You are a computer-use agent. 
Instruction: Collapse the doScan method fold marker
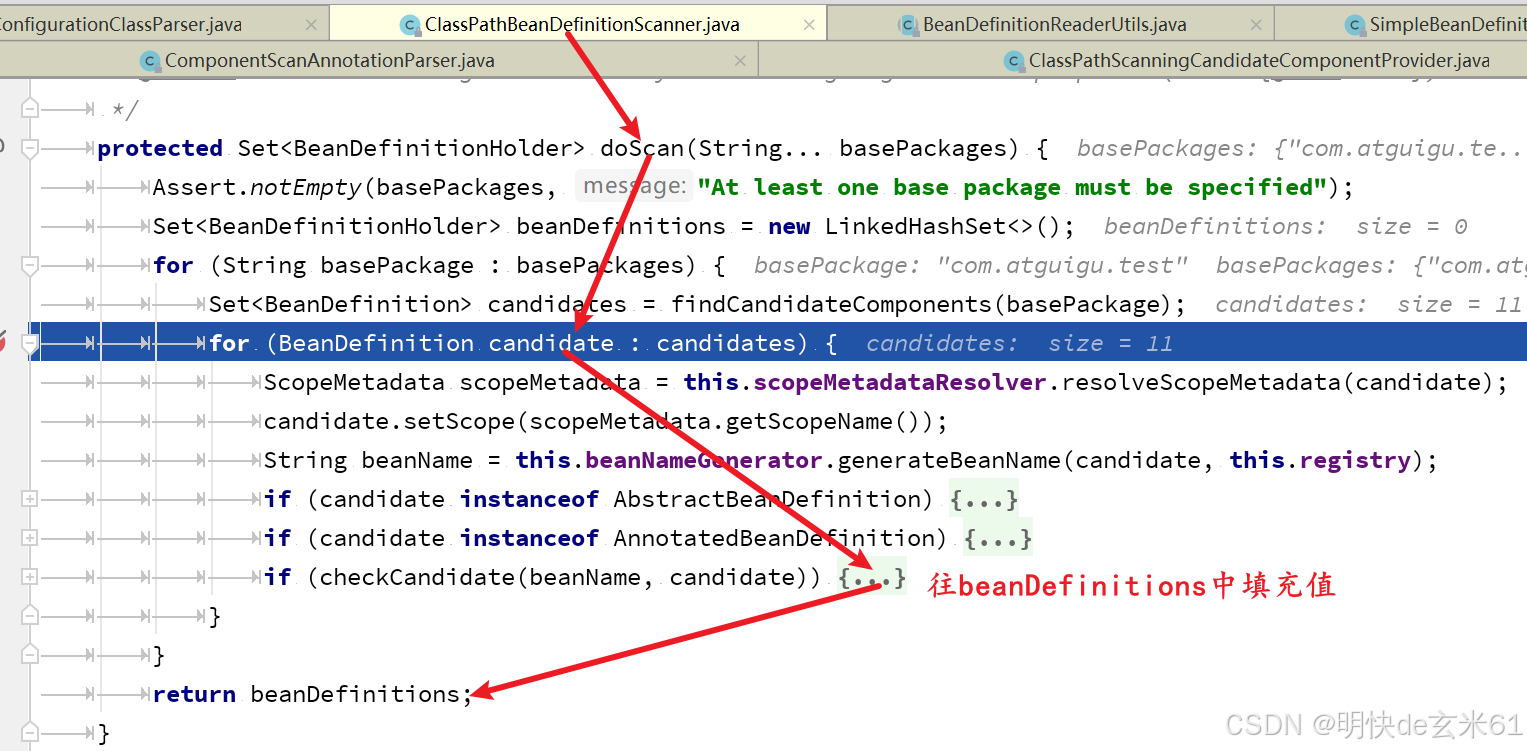(30, 148)
